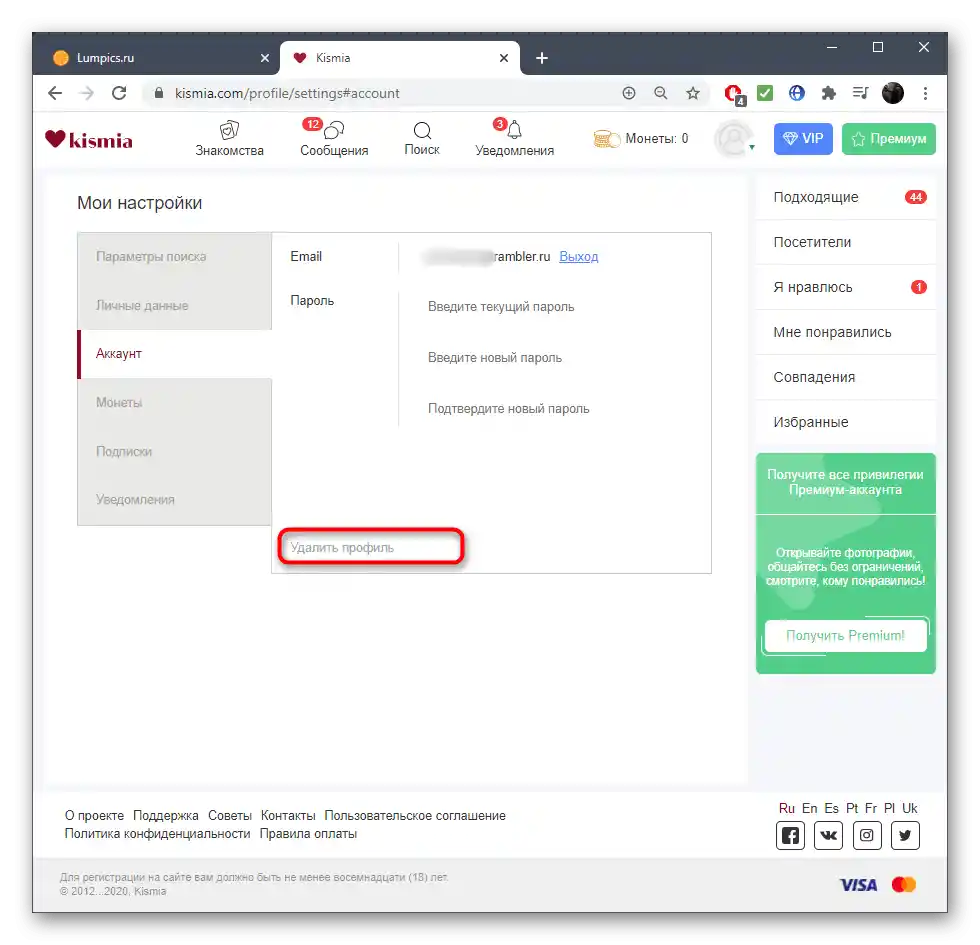
Task: Open the Совпадения list
Action: 846,378
